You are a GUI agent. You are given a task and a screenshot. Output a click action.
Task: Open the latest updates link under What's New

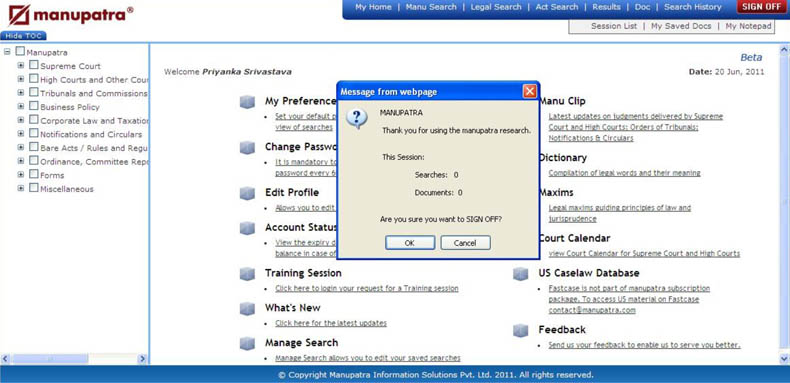point(331,323)
